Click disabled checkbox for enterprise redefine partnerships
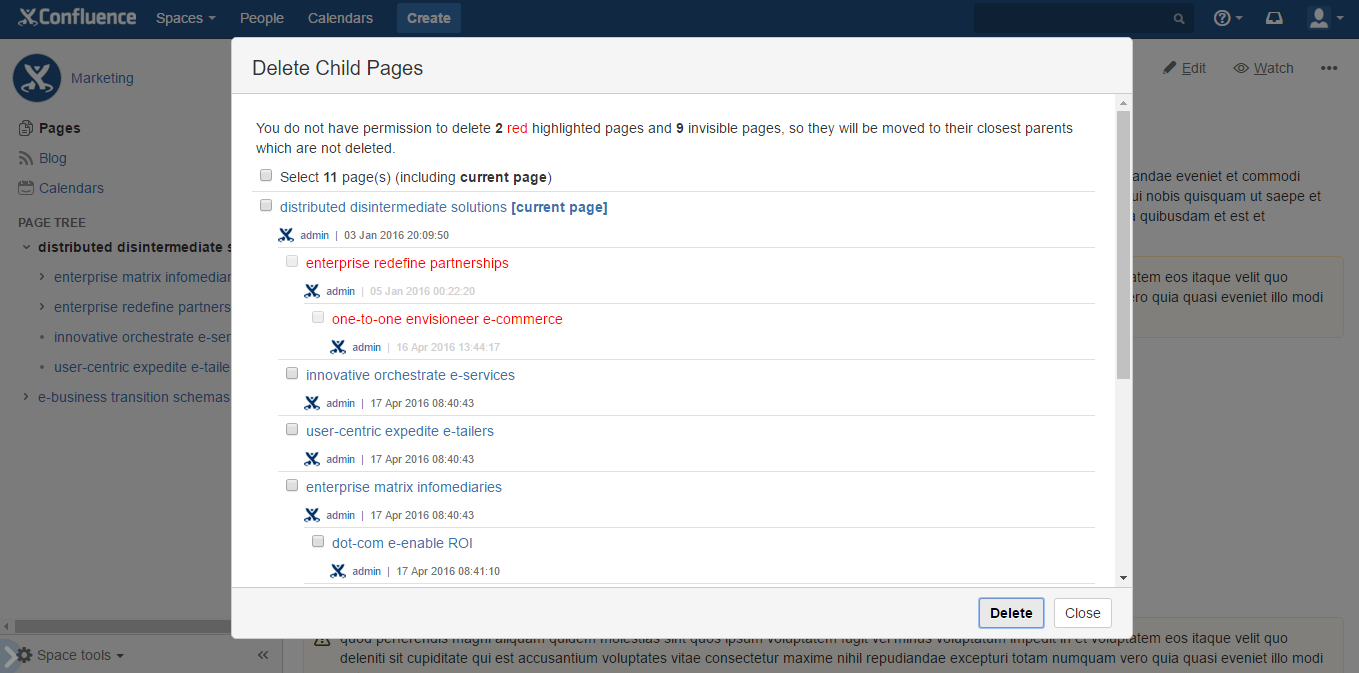 (x=292, y=262)
